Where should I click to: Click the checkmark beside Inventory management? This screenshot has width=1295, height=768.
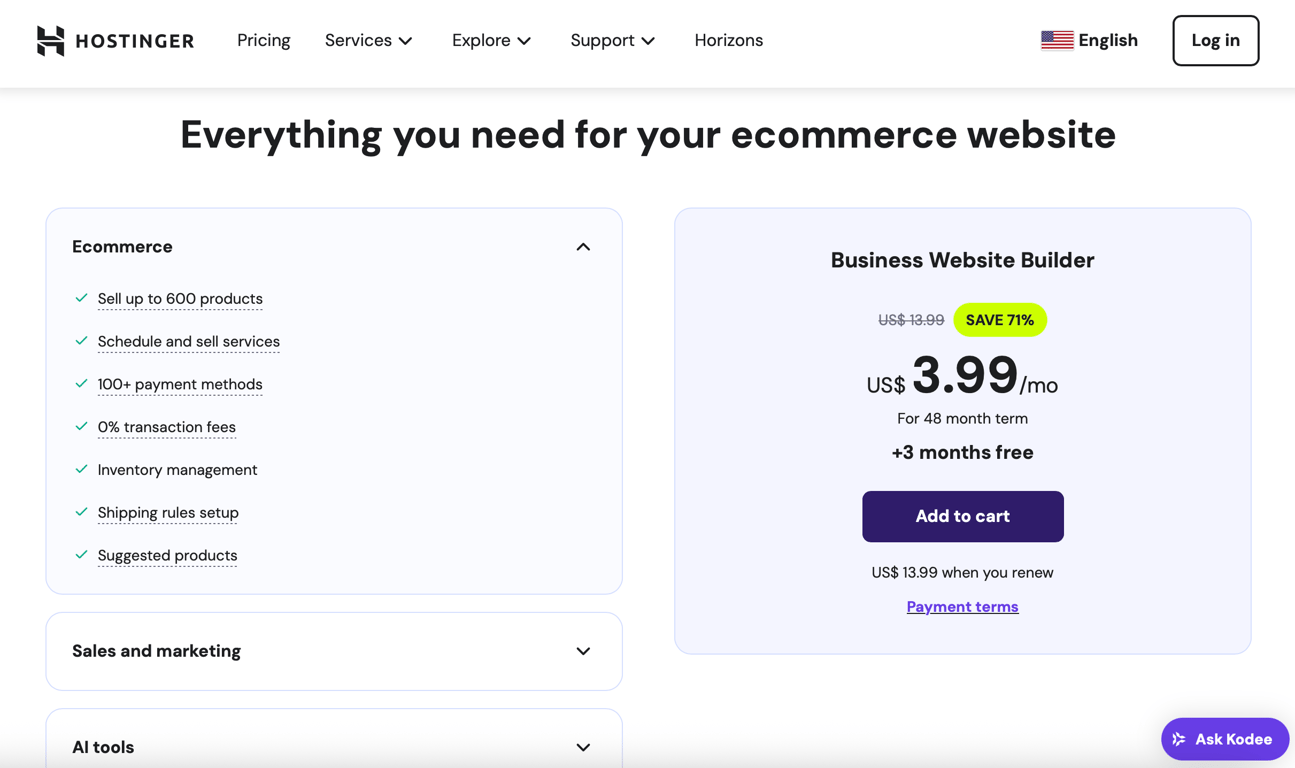click(x=81, y=469)
